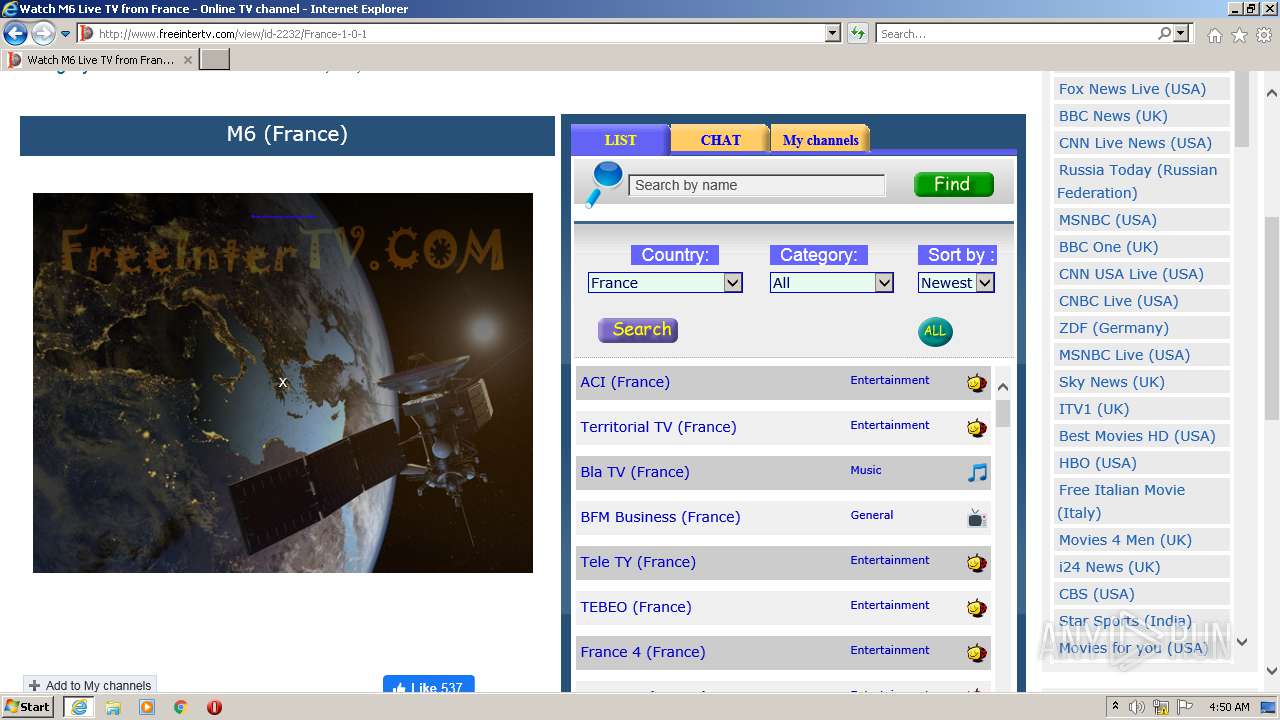Open Bla TV (France) channel link
This screenshot has width=1280, height=720.
635,472
